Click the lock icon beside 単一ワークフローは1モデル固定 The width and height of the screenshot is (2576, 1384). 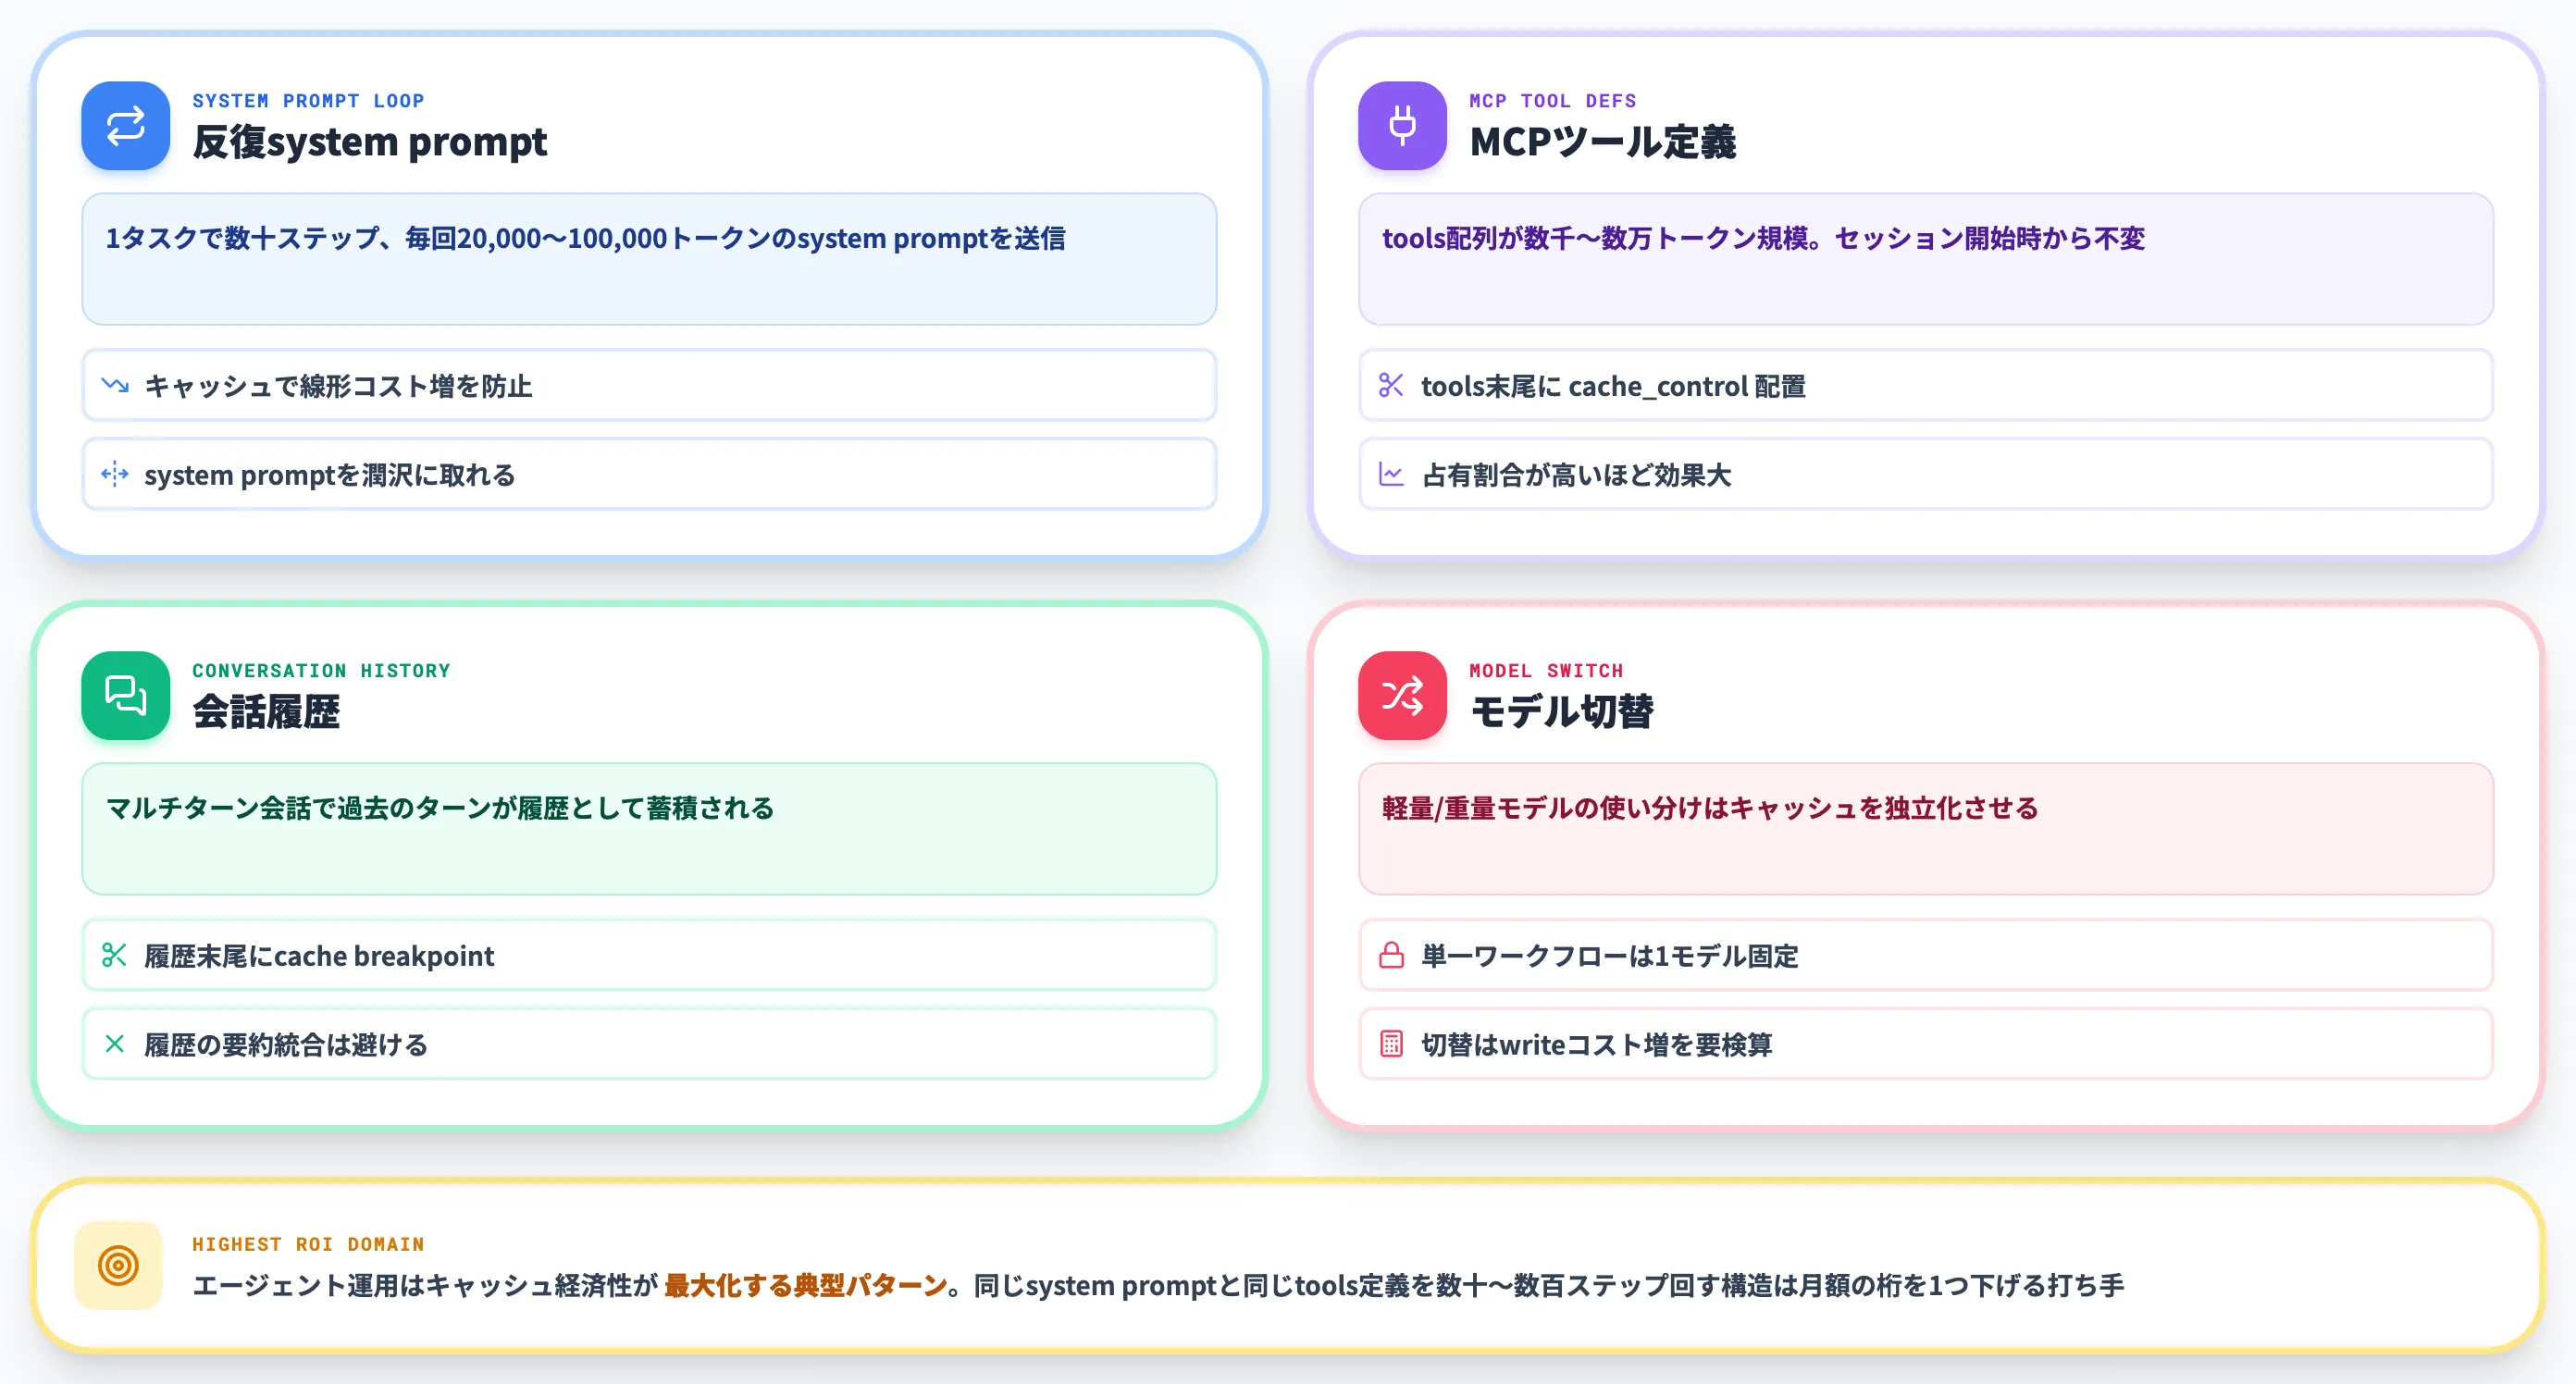[x=1391, y=955]
